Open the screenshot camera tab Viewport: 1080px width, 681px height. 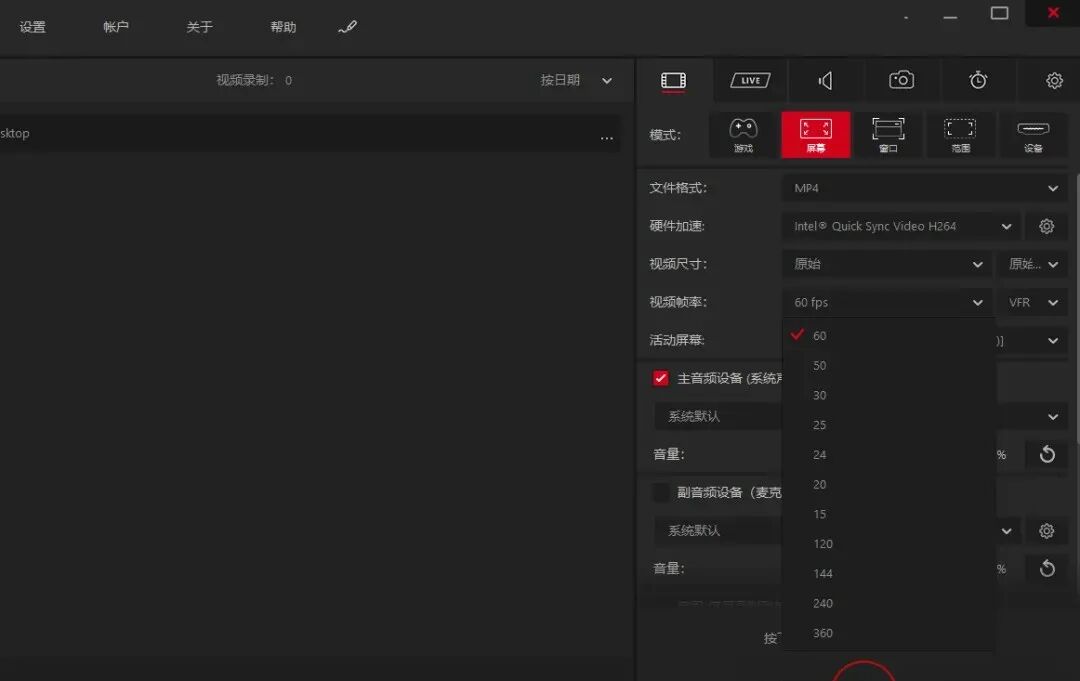tap(901, 80)
